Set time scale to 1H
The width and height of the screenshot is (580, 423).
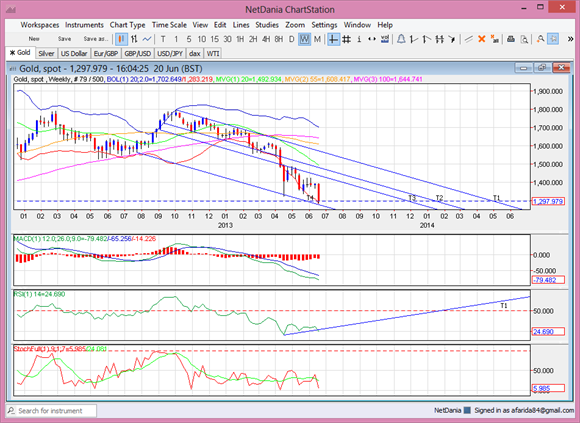pos(240,39)
